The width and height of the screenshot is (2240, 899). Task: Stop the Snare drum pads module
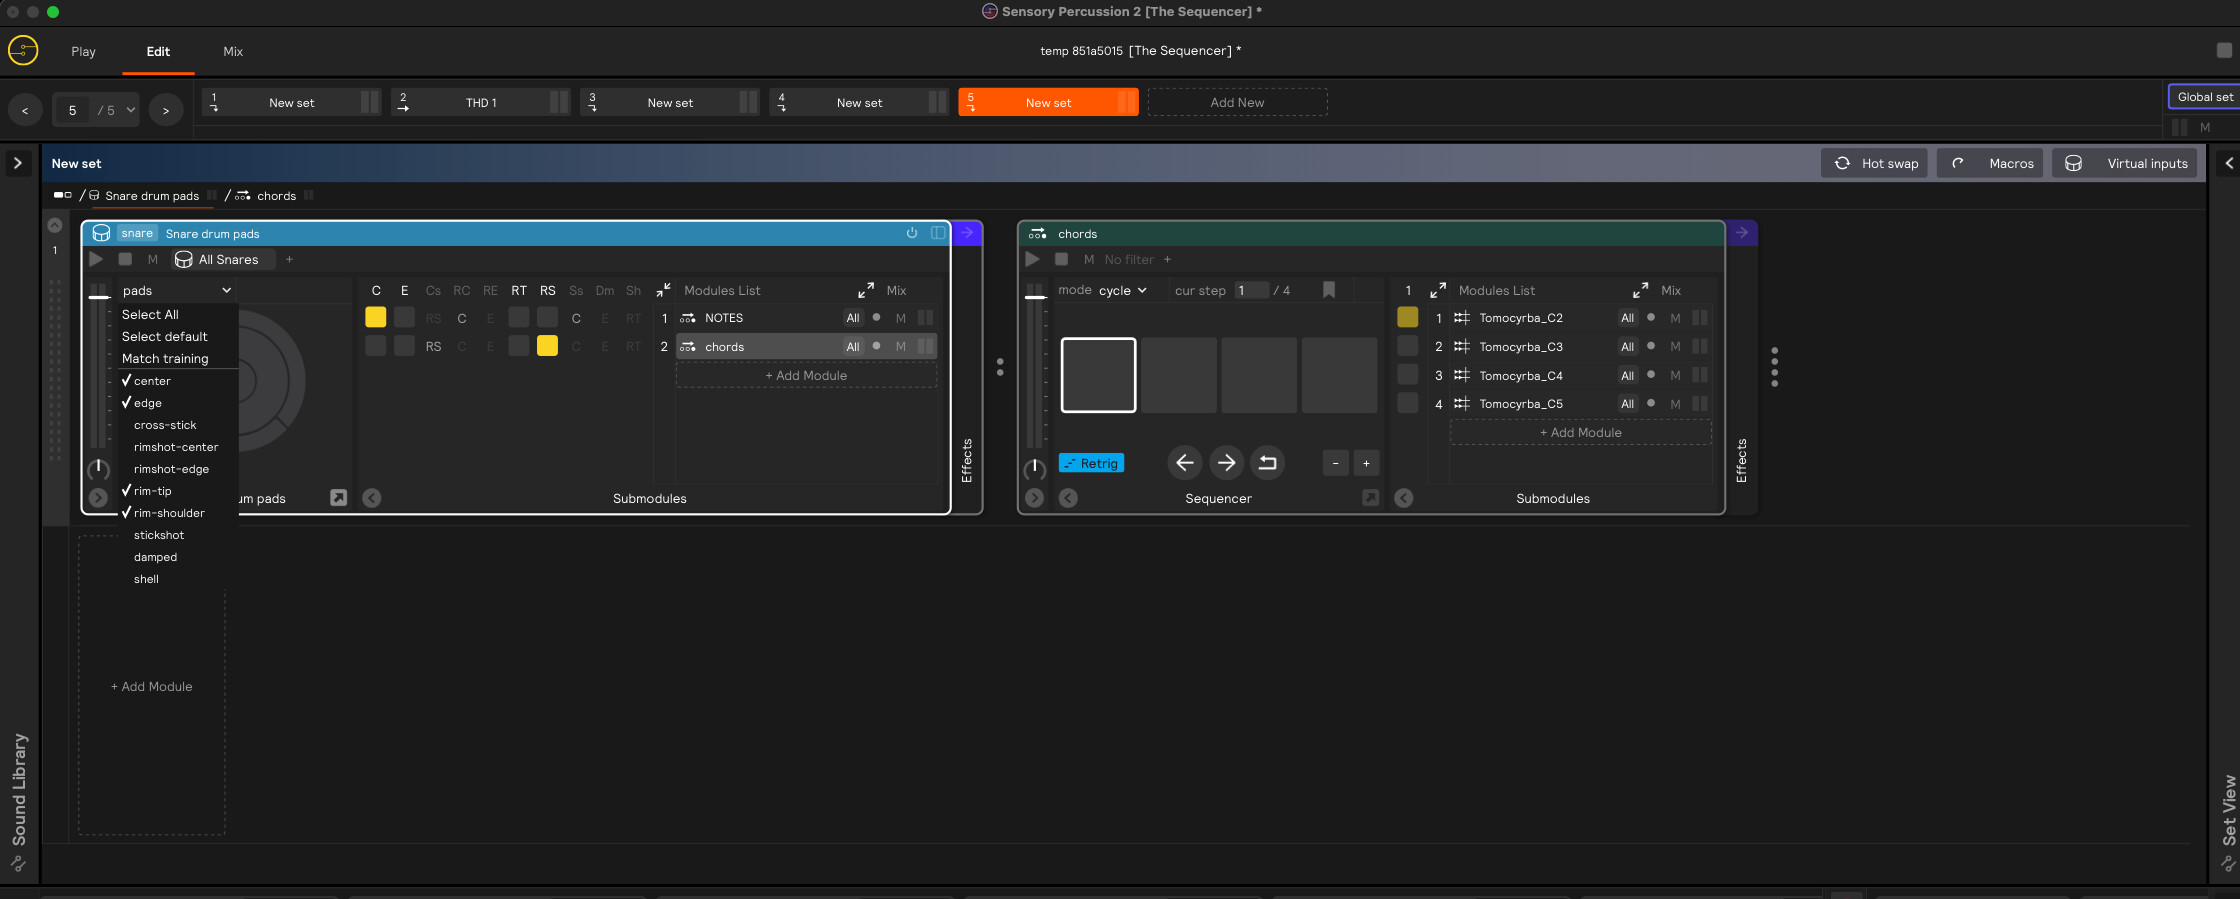[x=125, y=260]
